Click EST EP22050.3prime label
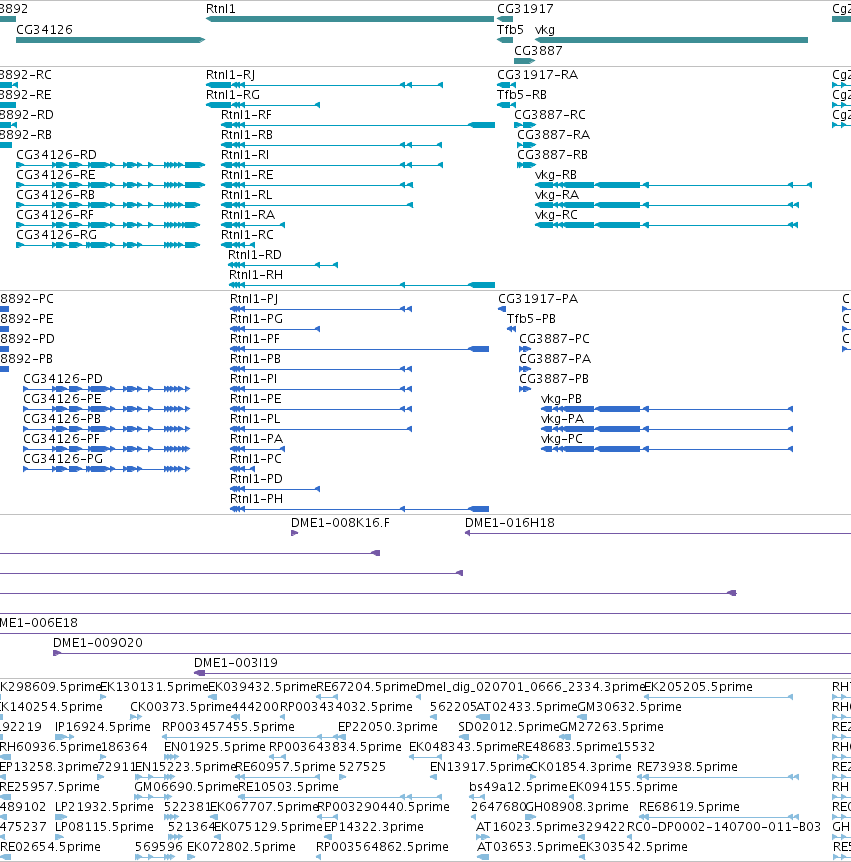 [388, 727]
